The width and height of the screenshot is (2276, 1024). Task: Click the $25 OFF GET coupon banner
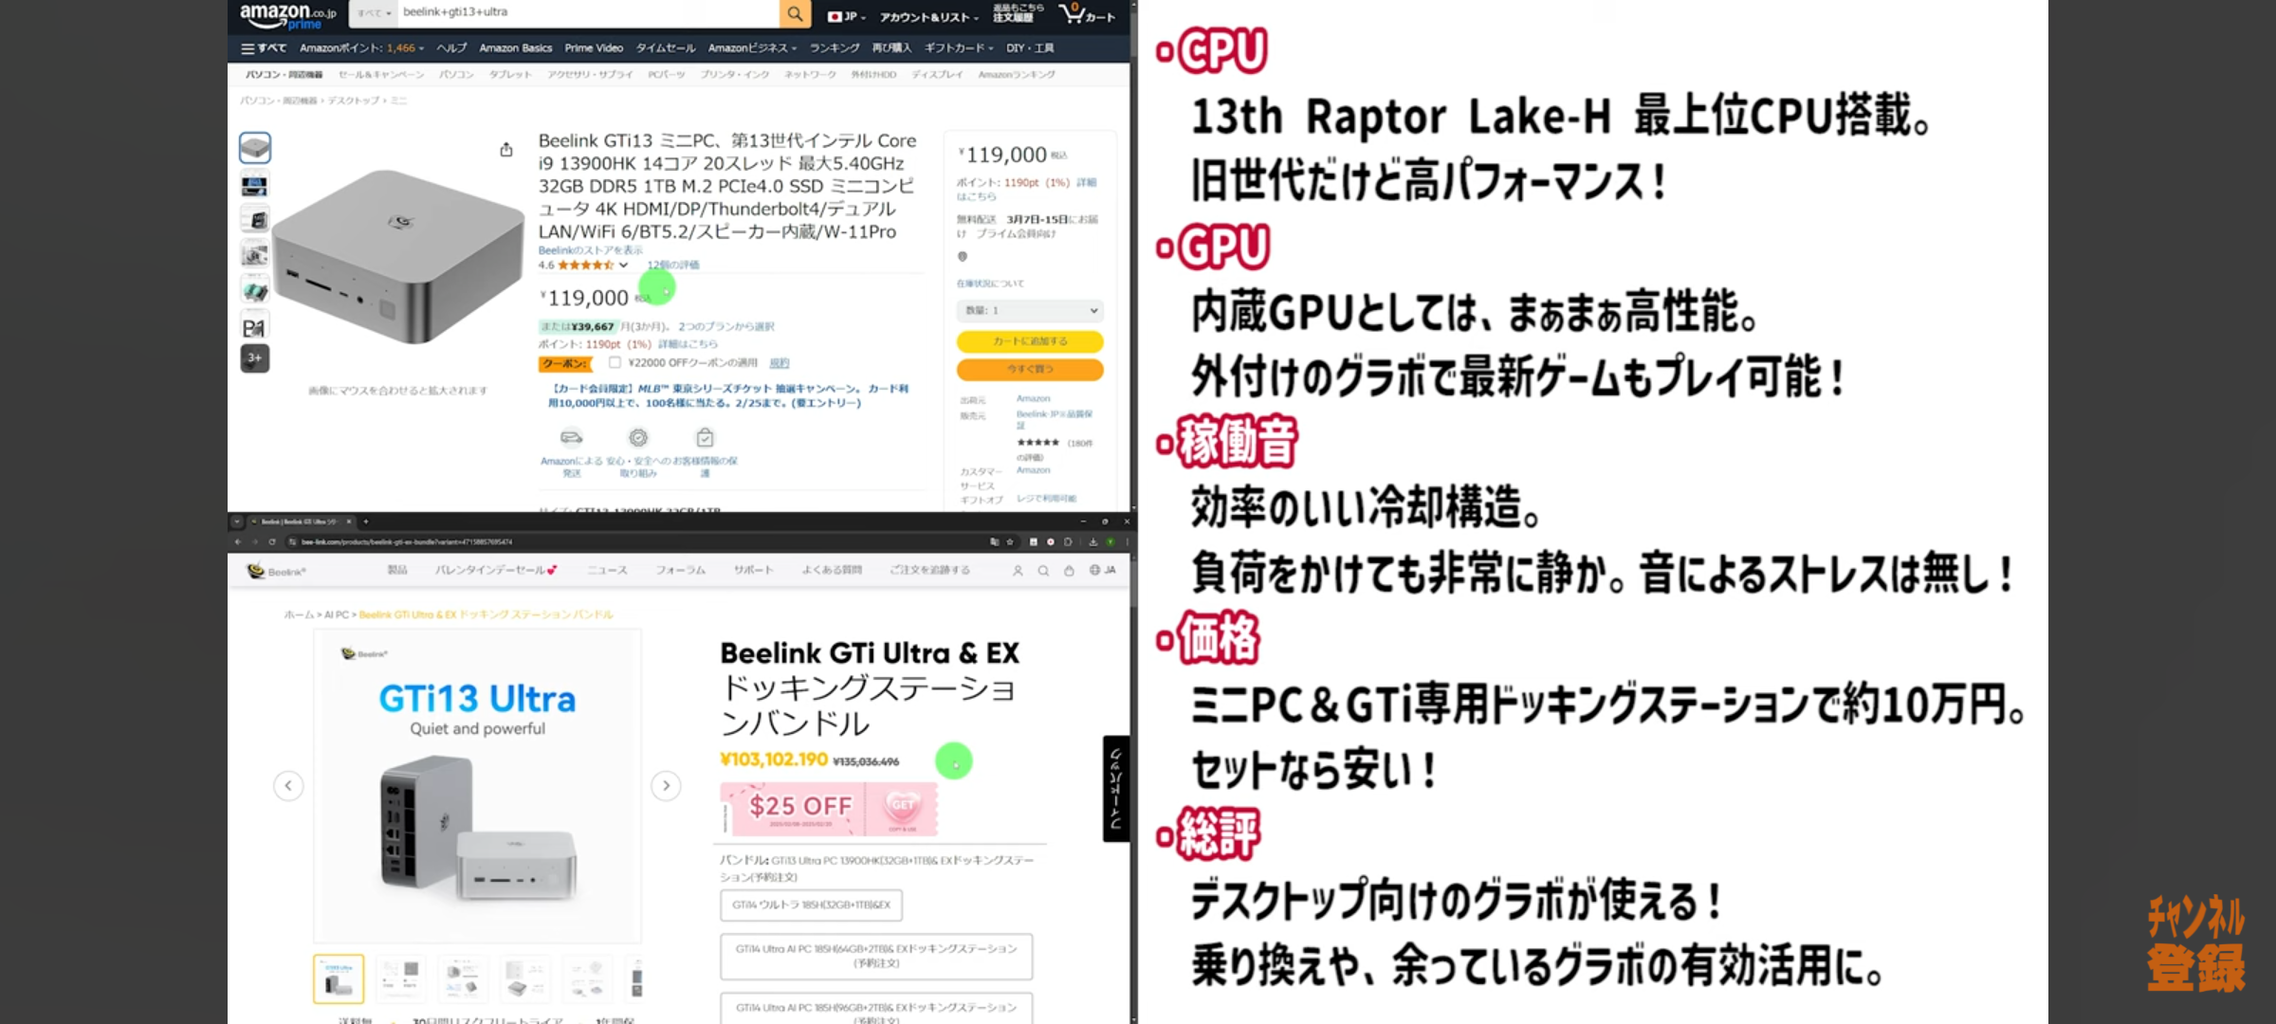(x=829, y=809)
